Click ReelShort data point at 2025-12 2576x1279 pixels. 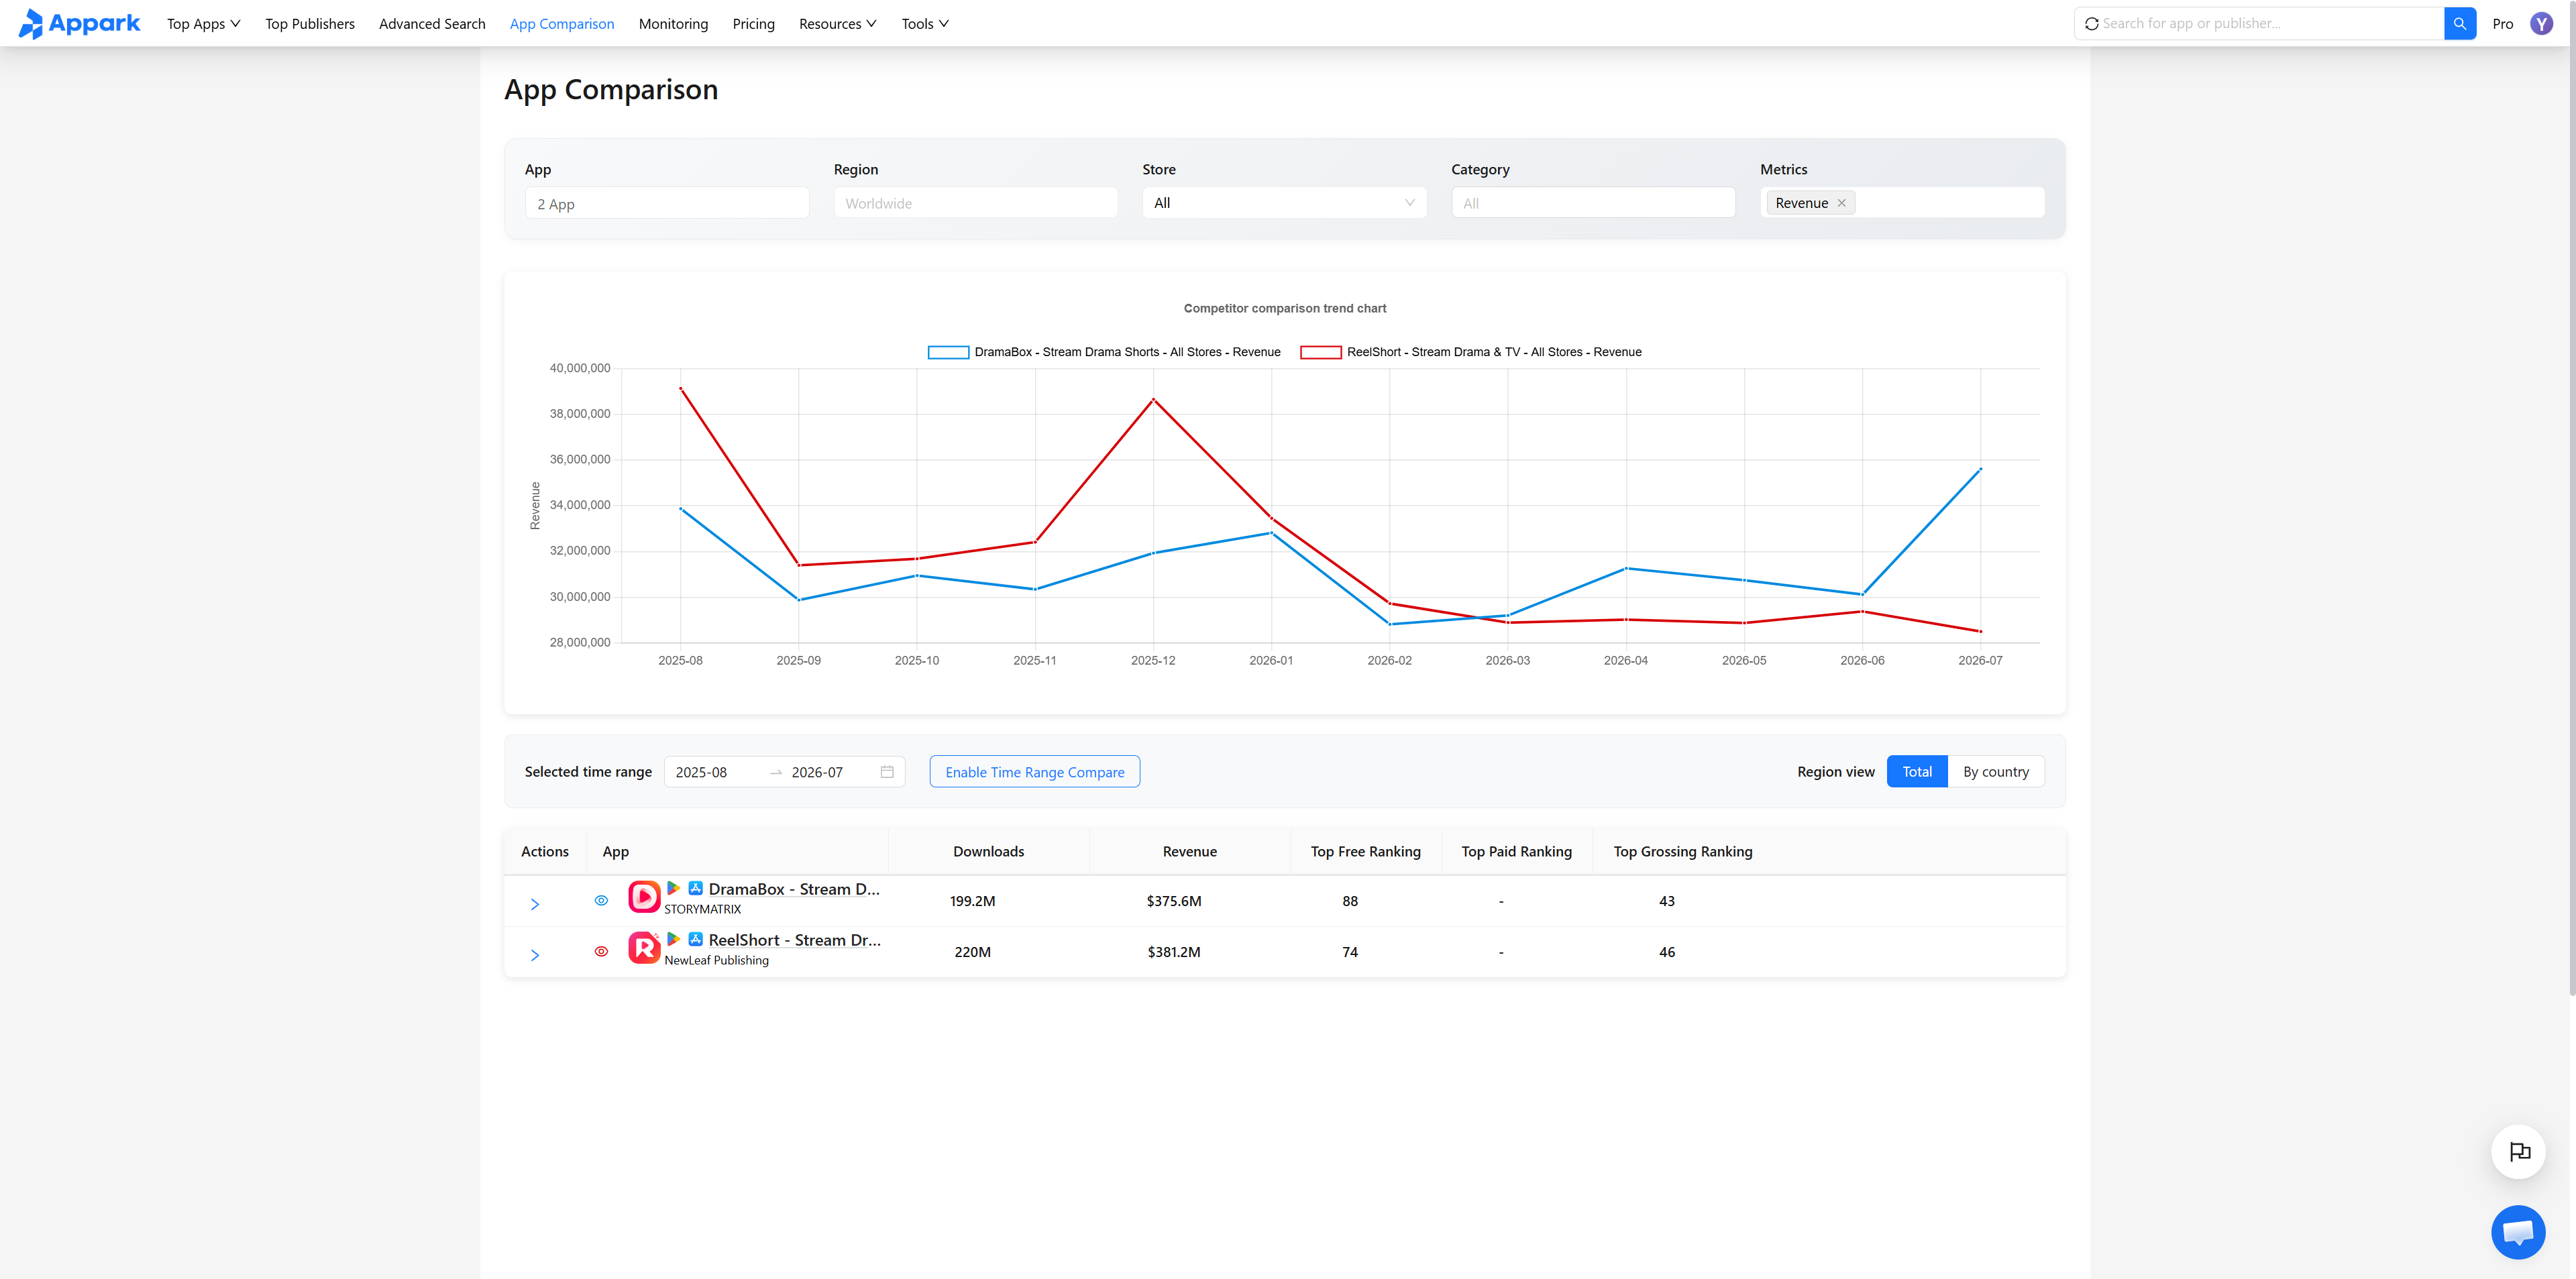pos(1153,400)
